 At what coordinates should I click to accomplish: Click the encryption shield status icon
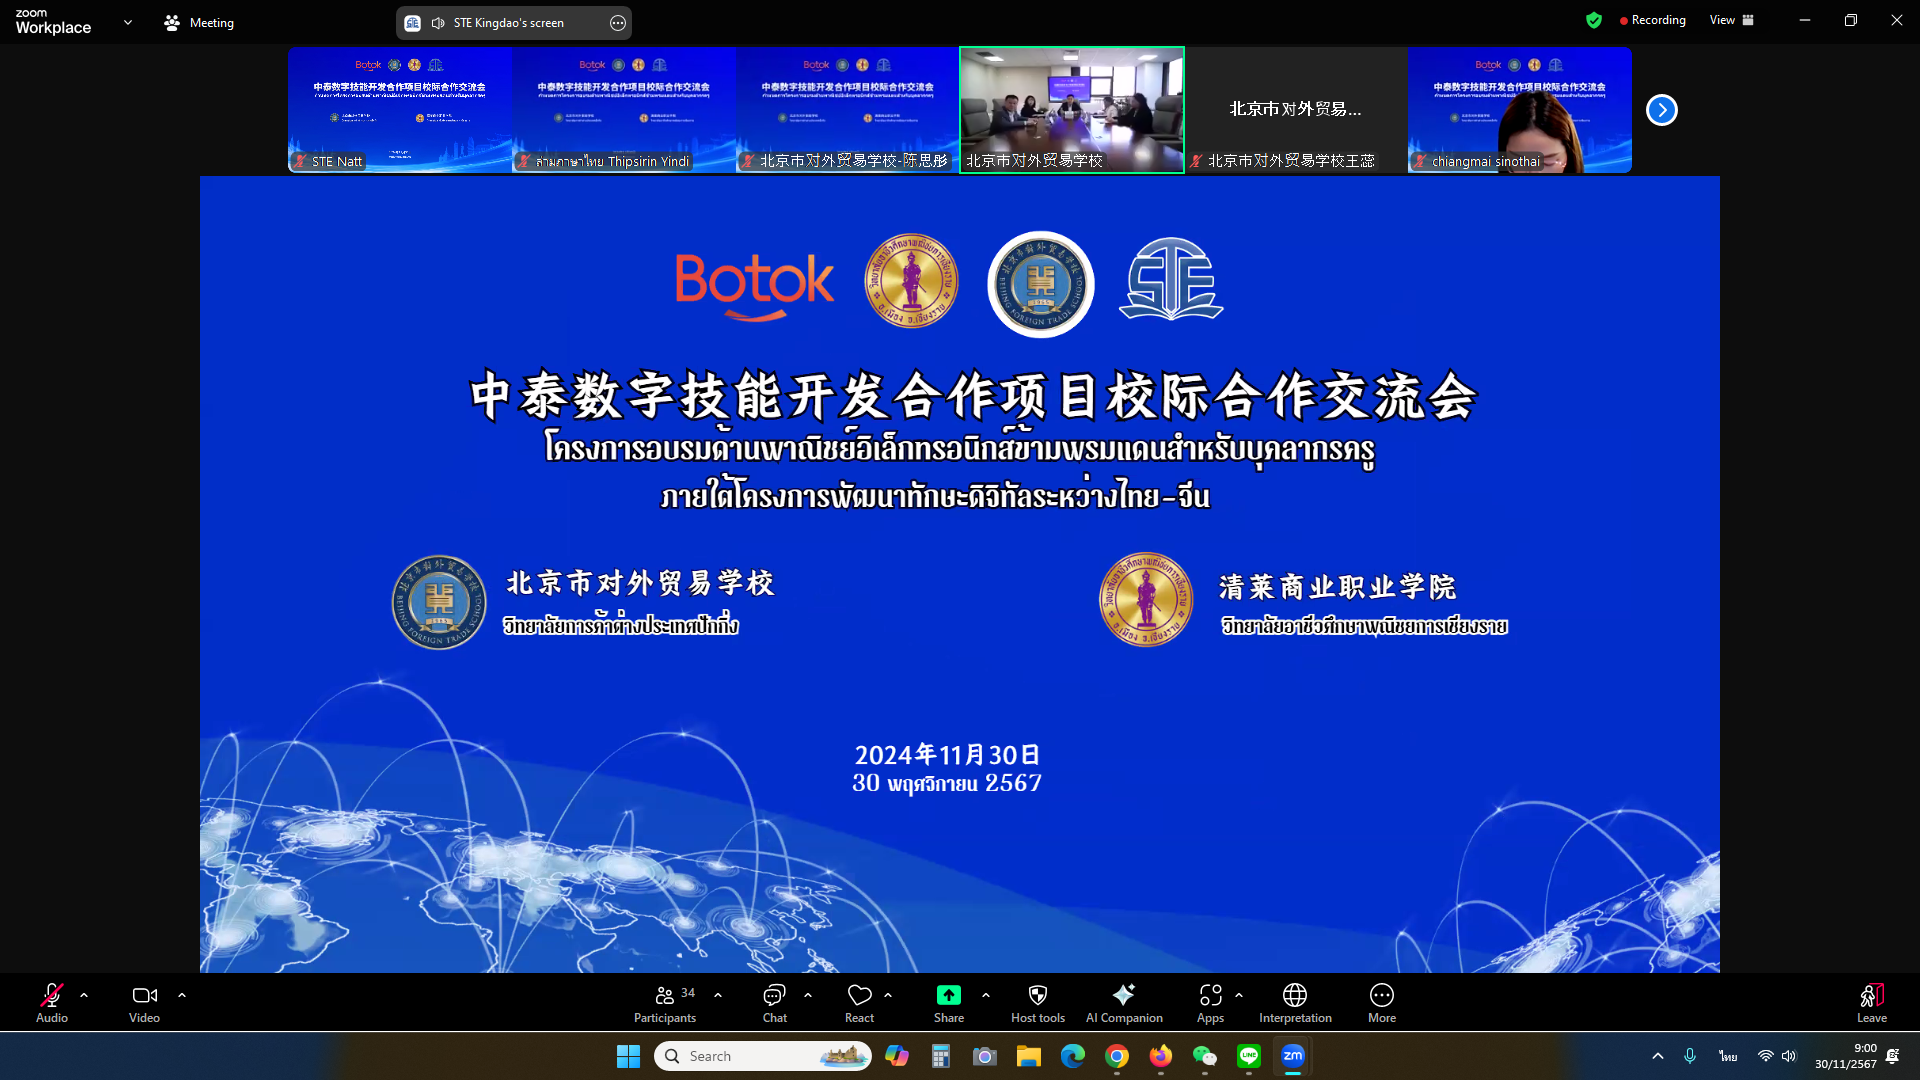[1594, 20]
